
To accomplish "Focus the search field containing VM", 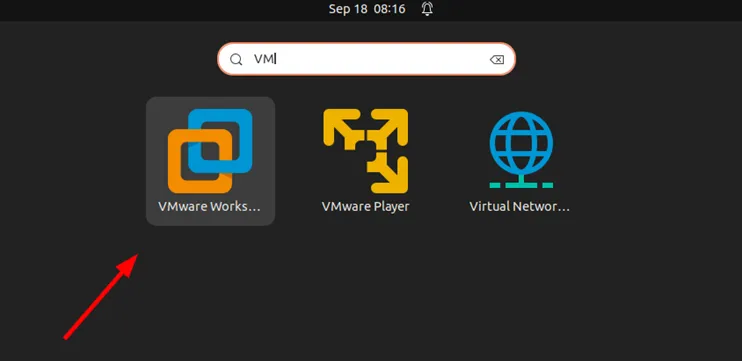I will pyautogui.click(x=366, y=59).
